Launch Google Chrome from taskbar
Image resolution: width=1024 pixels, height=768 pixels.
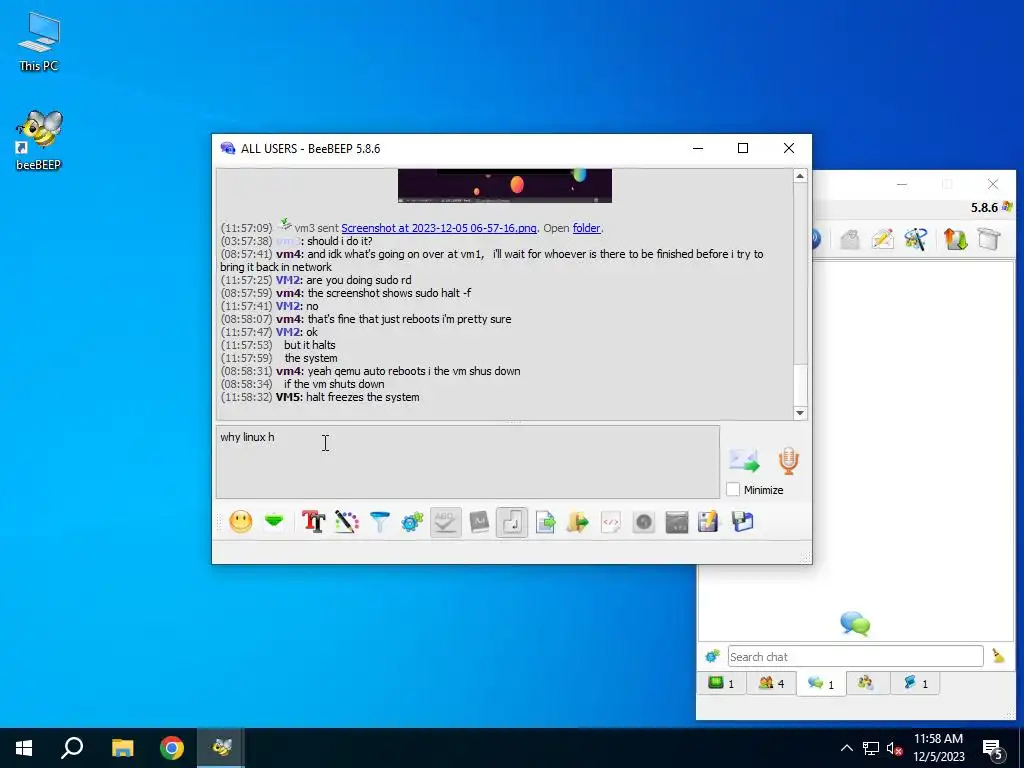[x=172, y=748]
